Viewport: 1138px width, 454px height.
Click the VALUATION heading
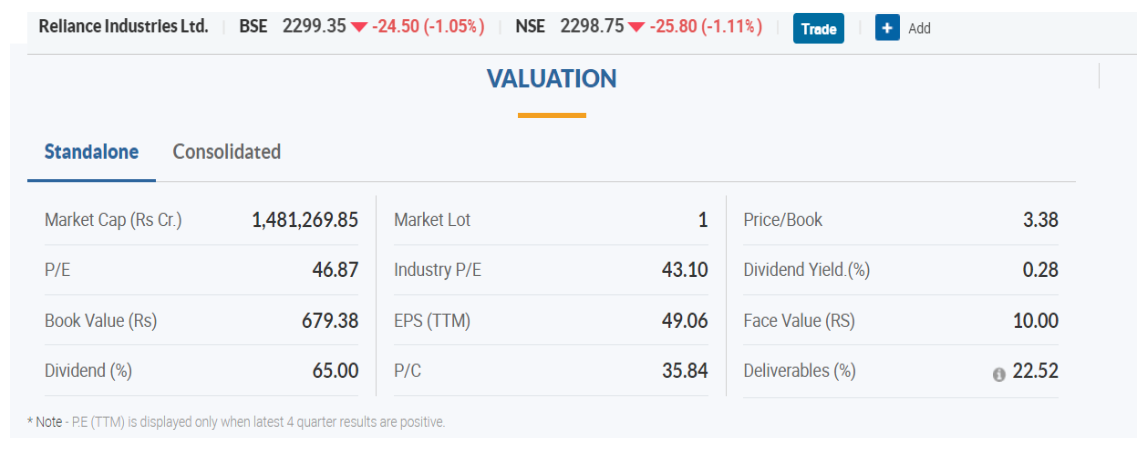click(552, 78)
